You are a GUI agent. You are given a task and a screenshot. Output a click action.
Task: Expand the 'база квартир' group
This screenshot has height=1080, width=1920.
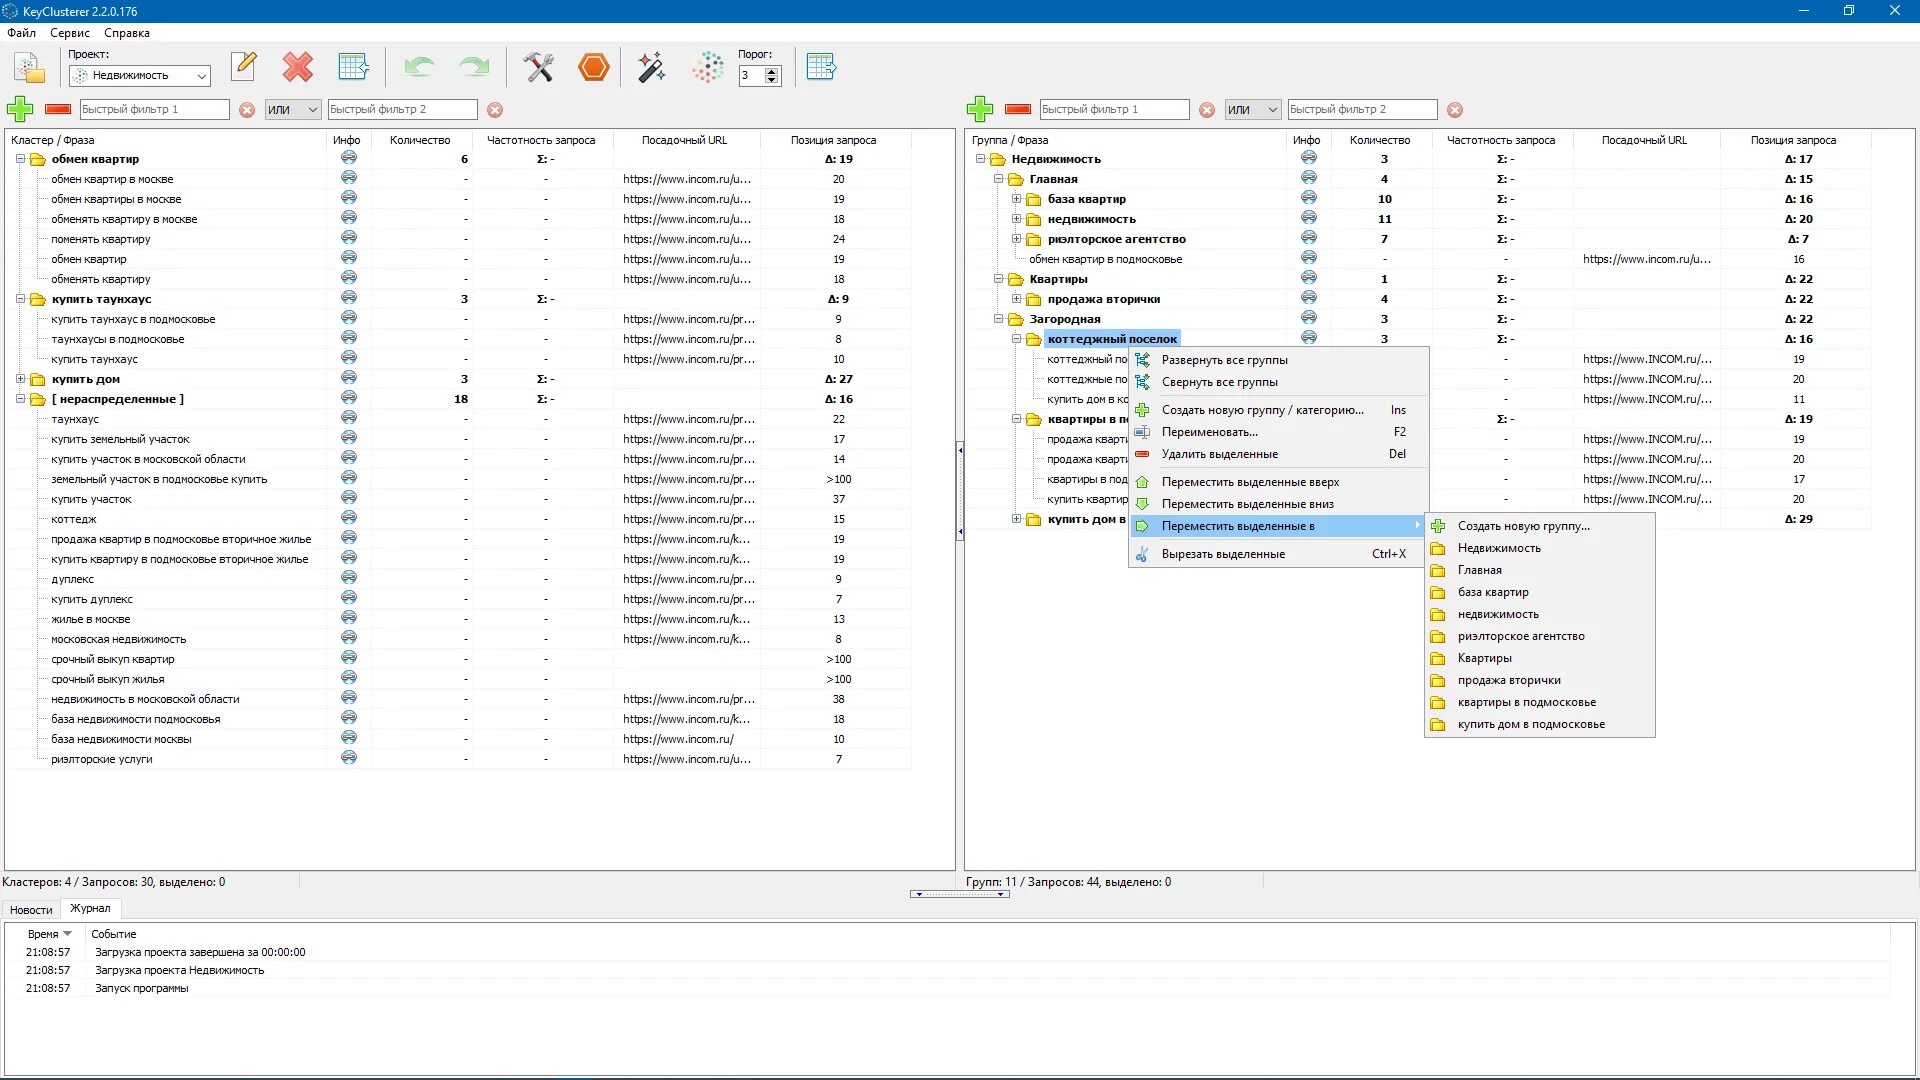[x=1016, y=199]
